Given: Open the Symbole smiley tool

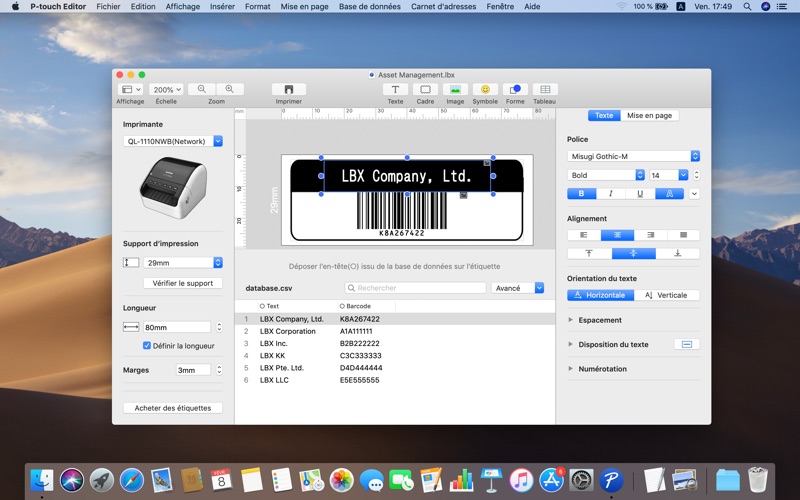Looking at the screenshot, I should click(x=485, y=89).
